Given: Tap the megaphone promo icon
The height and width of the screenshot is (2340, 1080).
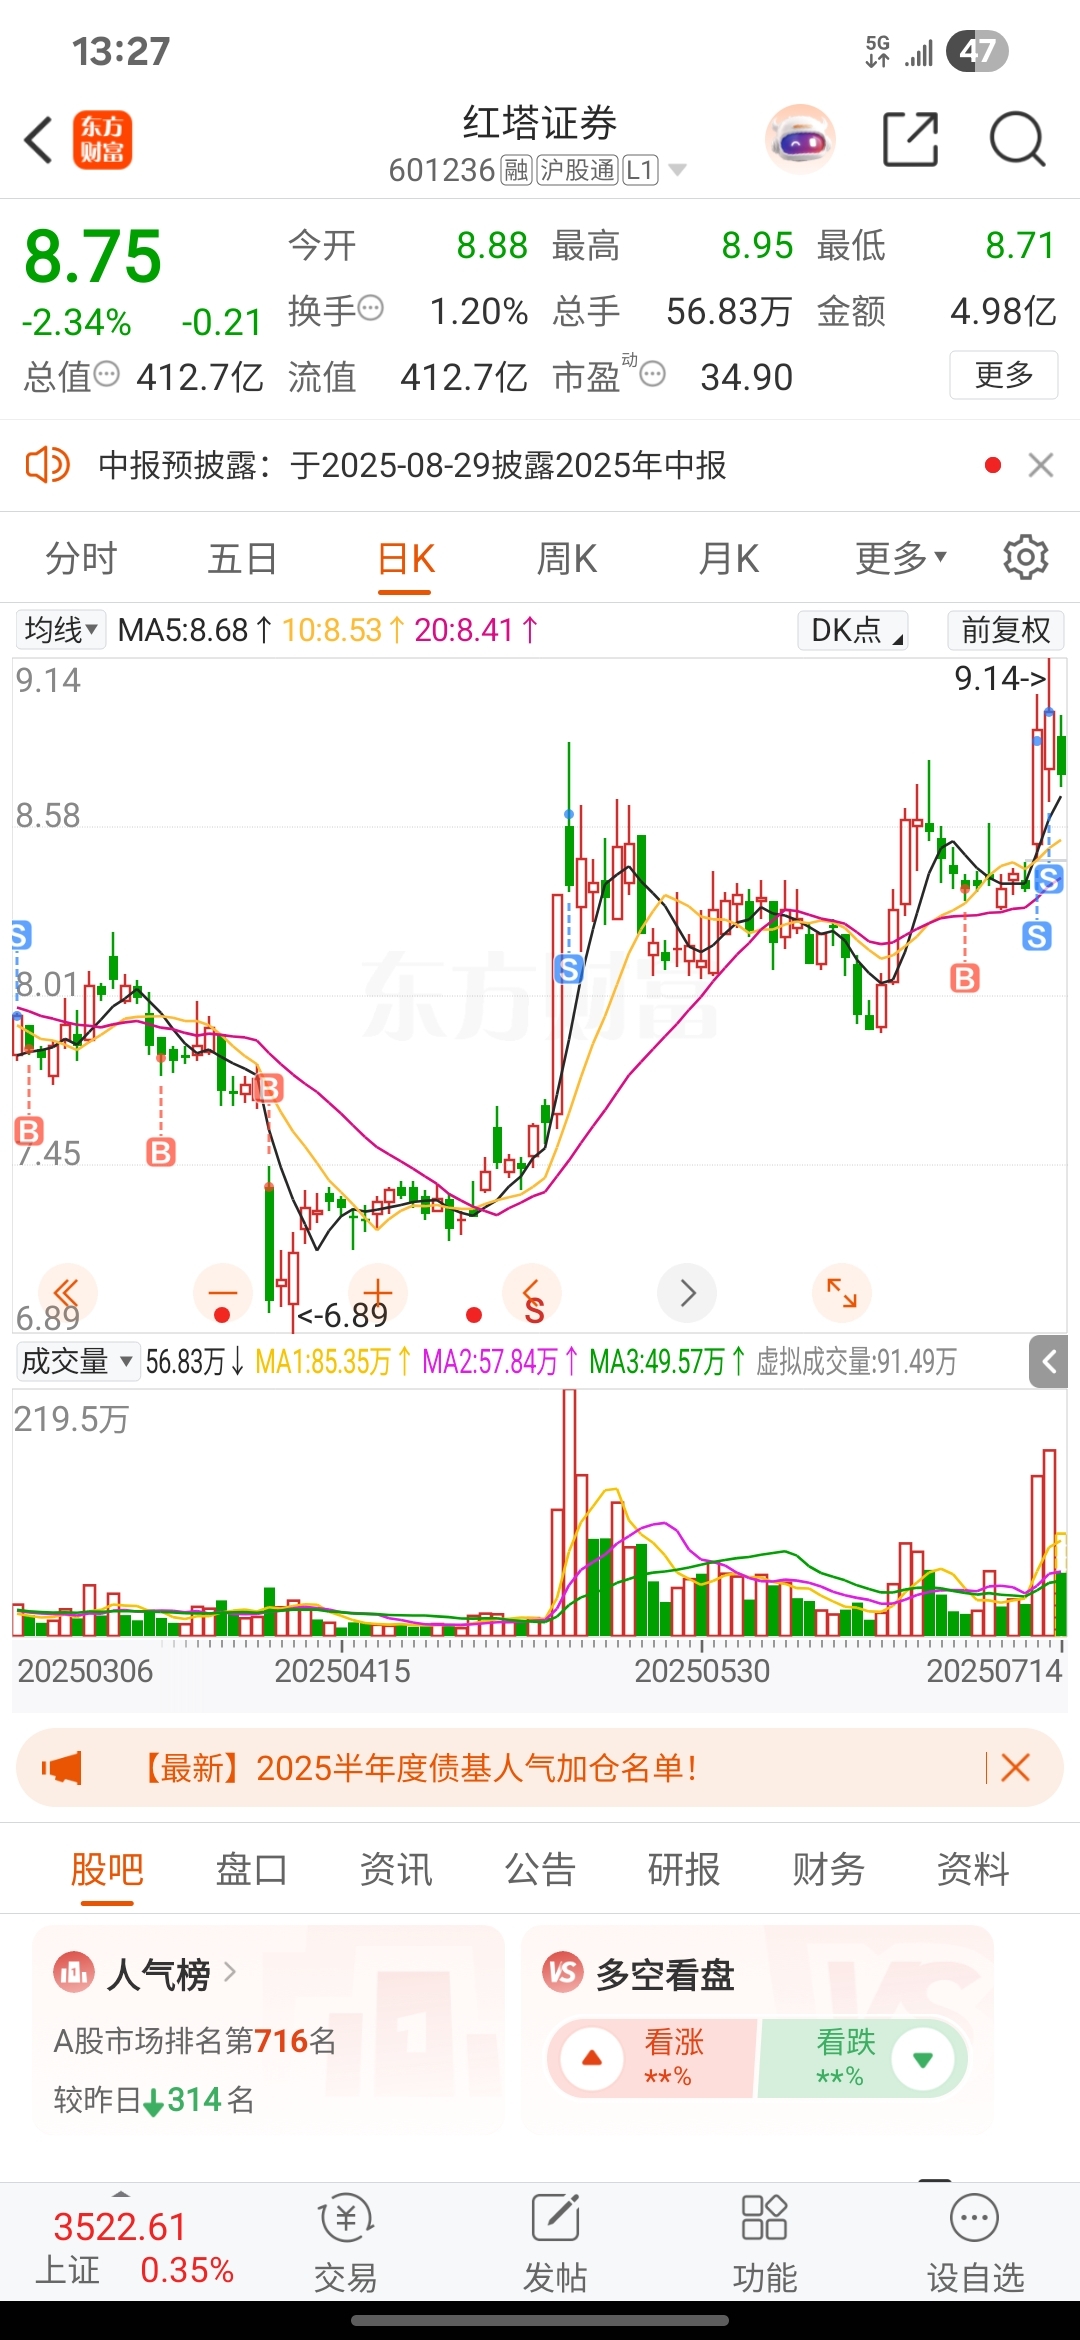Looking at the screenshot, I should pos(62,1768).
